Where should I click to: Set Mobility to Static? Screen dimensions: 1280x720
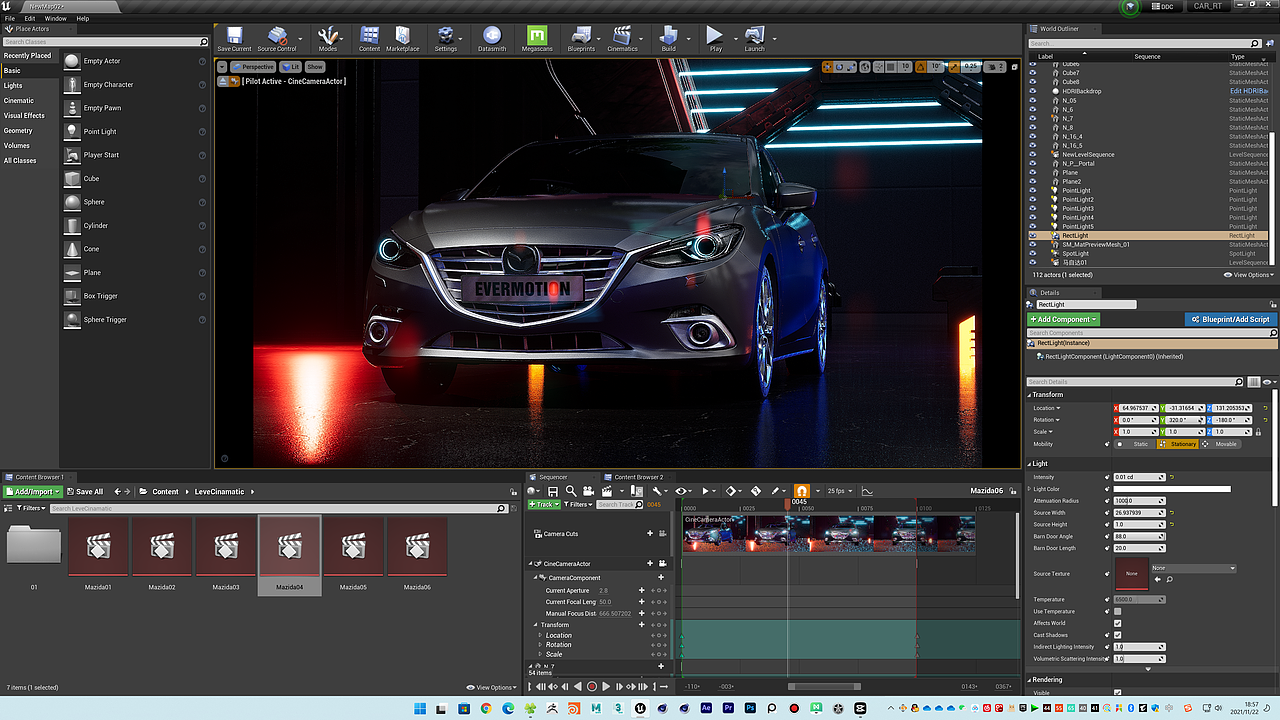pyautogui.click(x=1134, y=444)
